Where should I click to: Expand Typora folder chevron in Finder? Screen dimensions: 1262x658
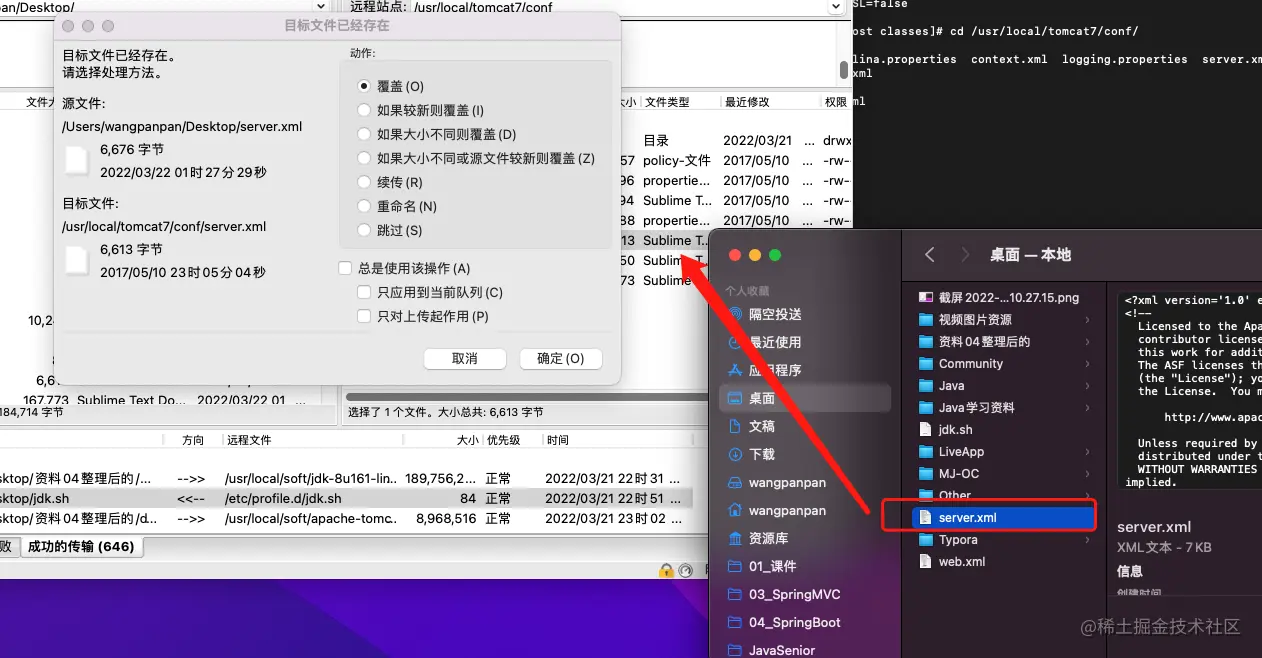pos(1087,540)
